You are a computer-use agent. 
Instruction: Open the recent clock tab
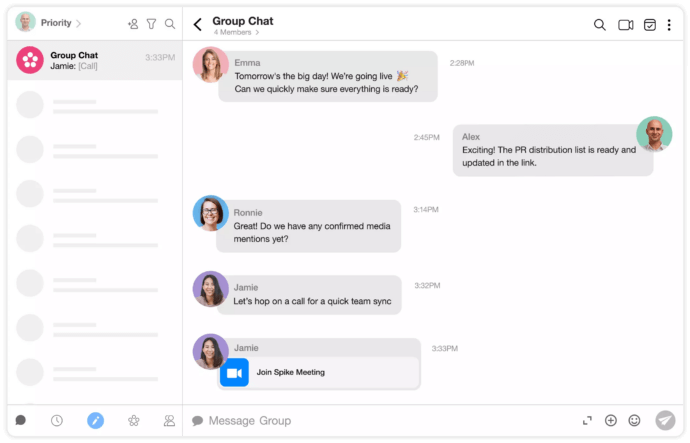click(x=57, y=421)
